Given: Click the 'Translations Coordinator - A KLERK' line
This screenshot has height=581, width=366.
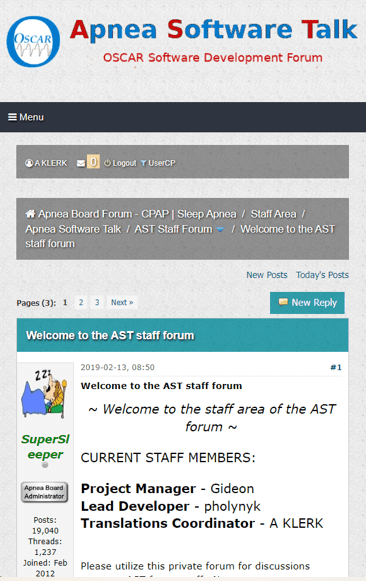Looking at the screenshot, I should (x=202, y=523).
